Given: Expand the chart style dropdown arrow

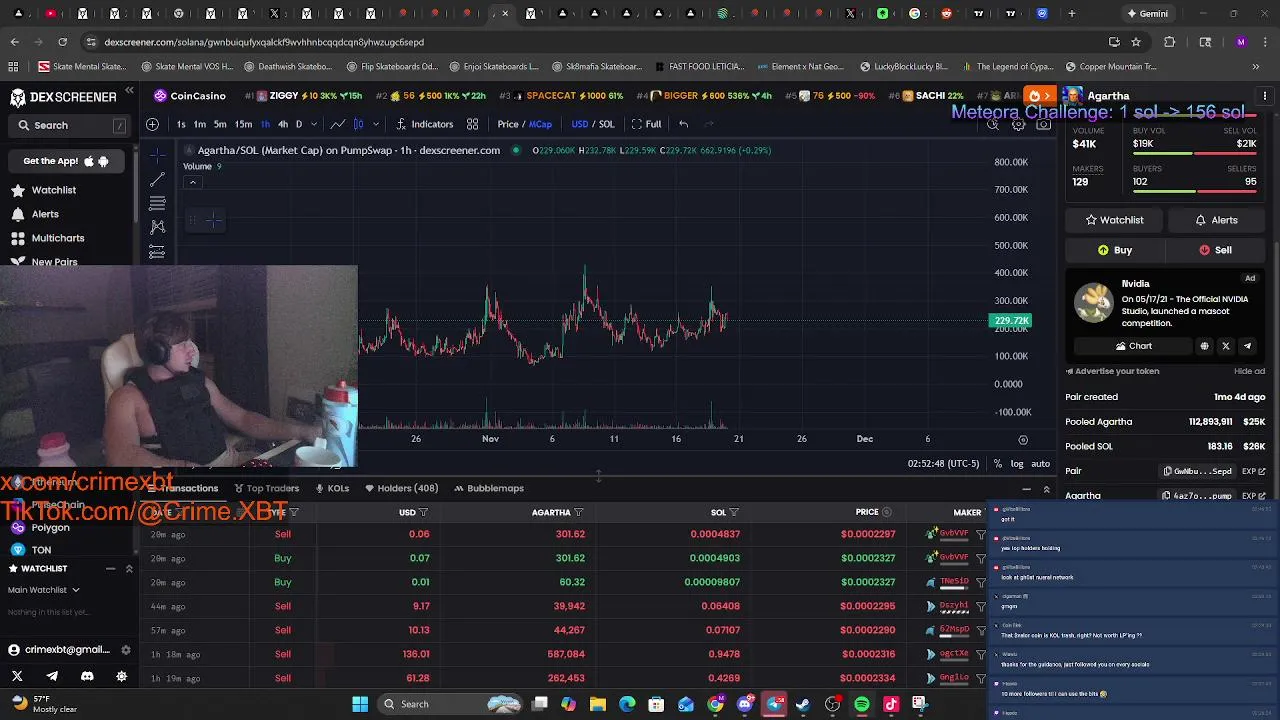Looking at the screenshot, I should click(376, 124).
